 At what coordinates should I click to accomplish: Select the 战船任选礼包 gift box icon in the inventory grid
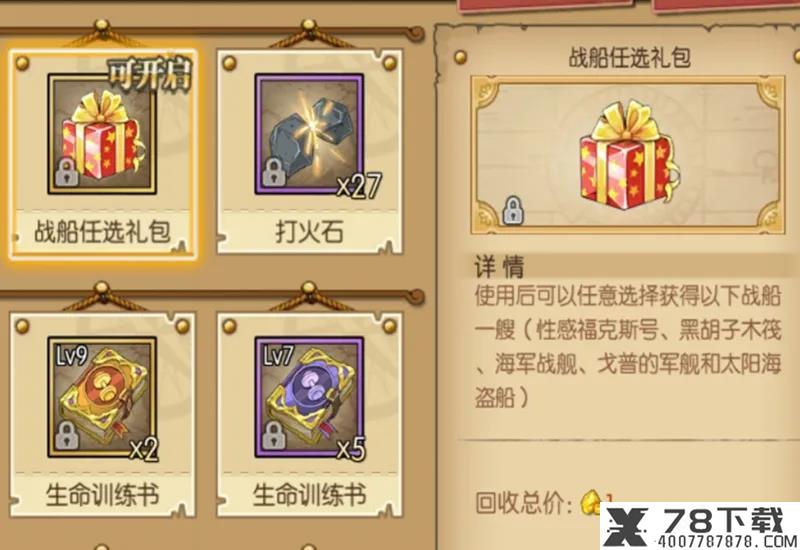coord(102,134)
